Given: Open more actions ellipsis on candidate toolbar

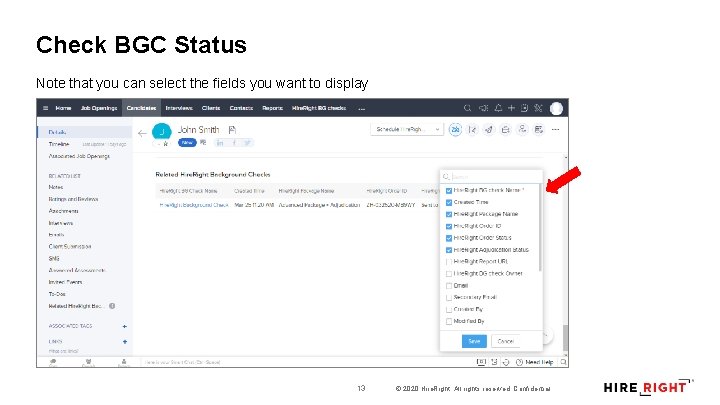Looking at the screenshot, I should pyautogui.click(x=556, y=130).
